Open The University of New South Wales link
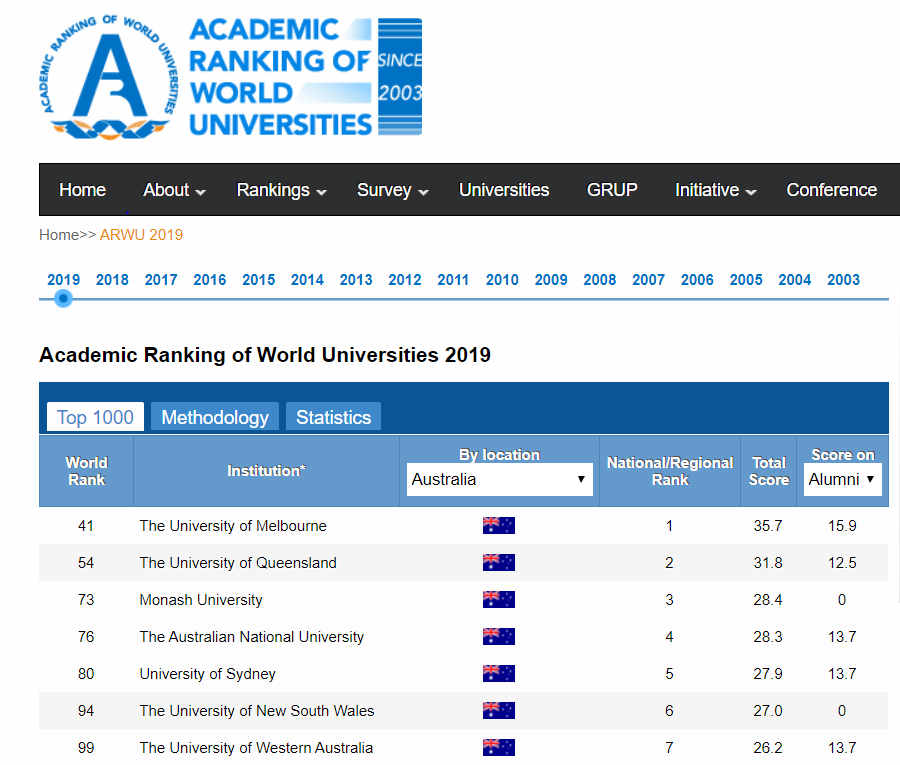Viewport: 900px width, 765px height. pyautogui.click(x=257, y=710)
